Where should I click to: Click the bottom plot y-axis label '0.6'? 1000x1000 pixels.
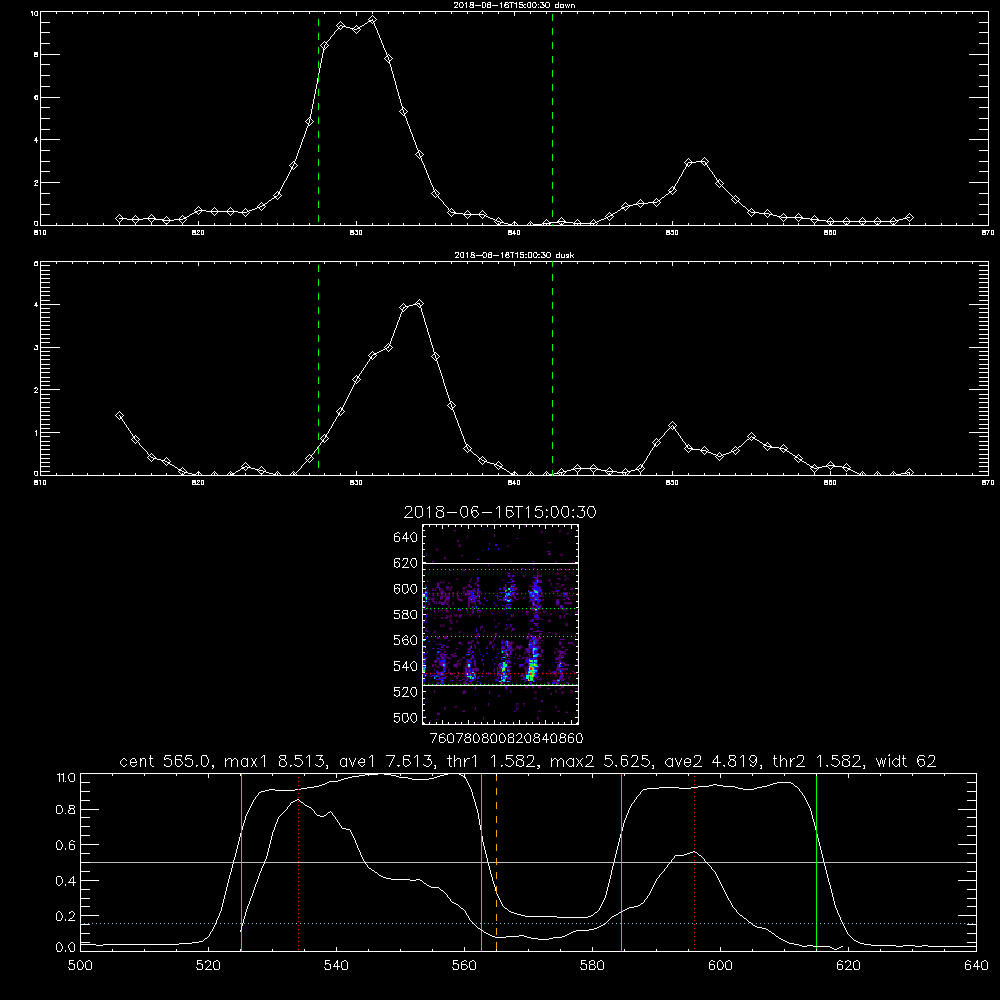coord(66,845)
